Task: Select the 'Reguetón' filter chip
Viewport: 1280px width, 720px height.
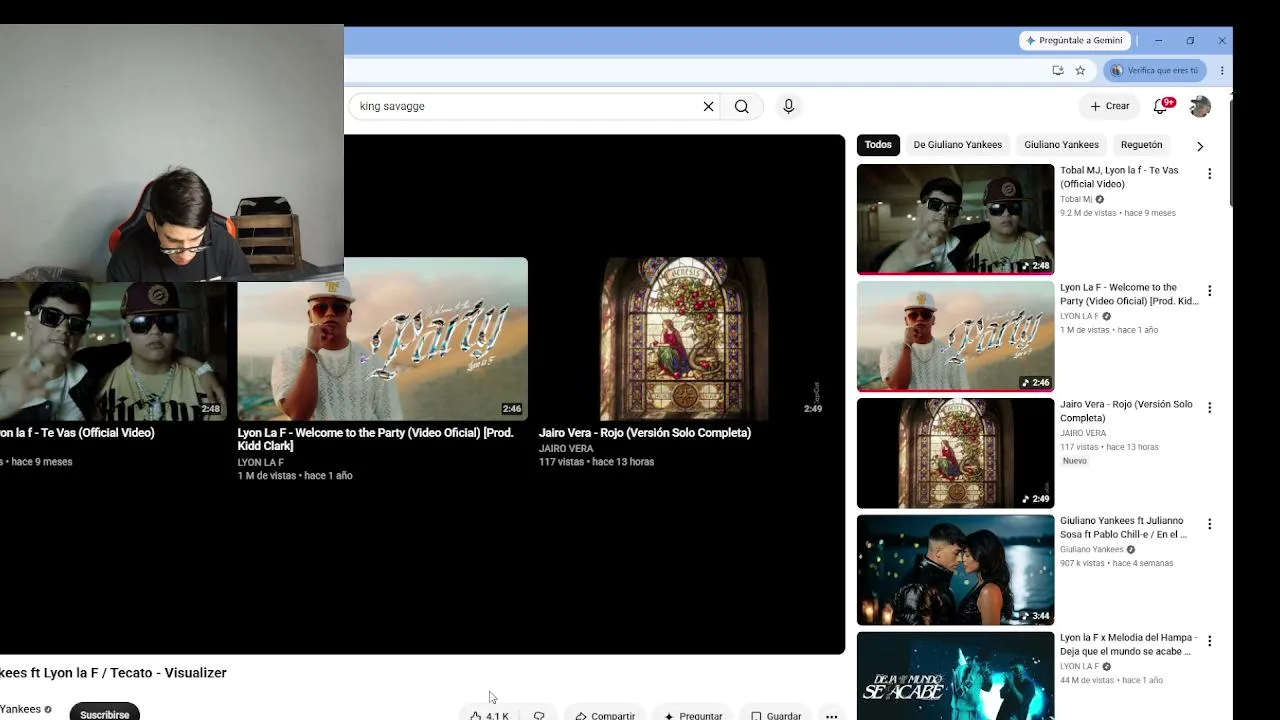Action: tap(1141, 145)
